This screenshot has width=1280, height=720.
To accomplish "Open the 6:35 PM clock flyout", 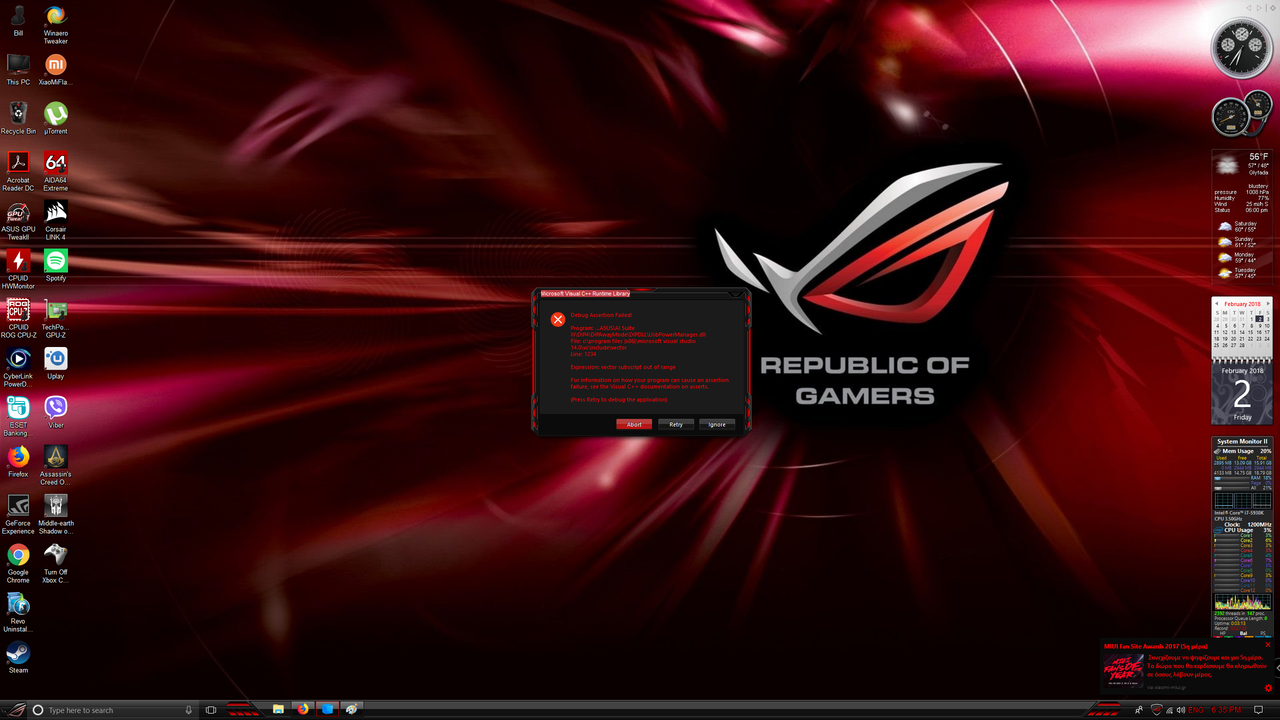I will pos(1228,710).
